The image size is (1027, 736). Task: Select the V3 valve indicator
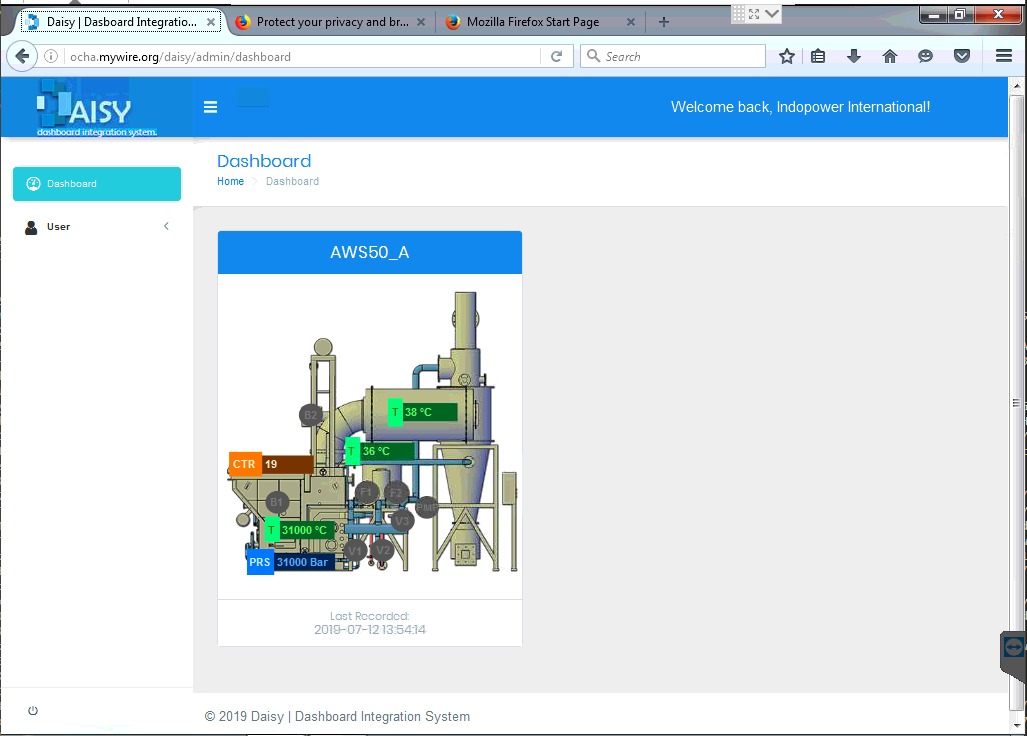point(402,520)
